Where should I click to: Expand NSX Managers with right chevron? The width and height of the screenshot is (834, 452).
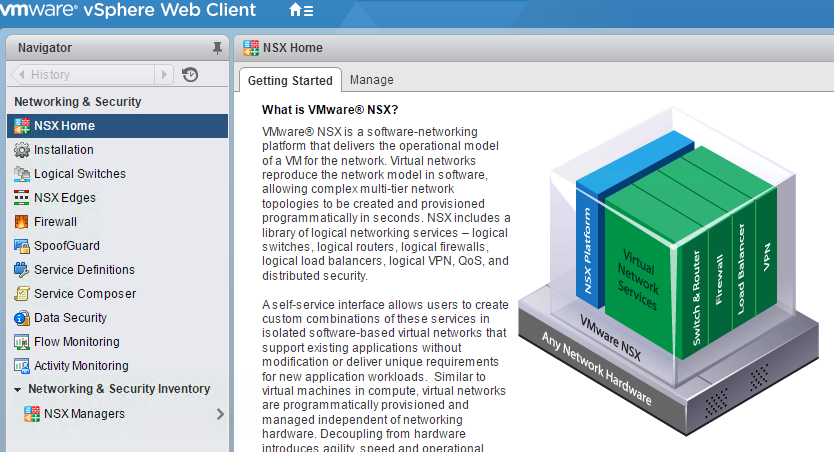[x=220, y=414]
